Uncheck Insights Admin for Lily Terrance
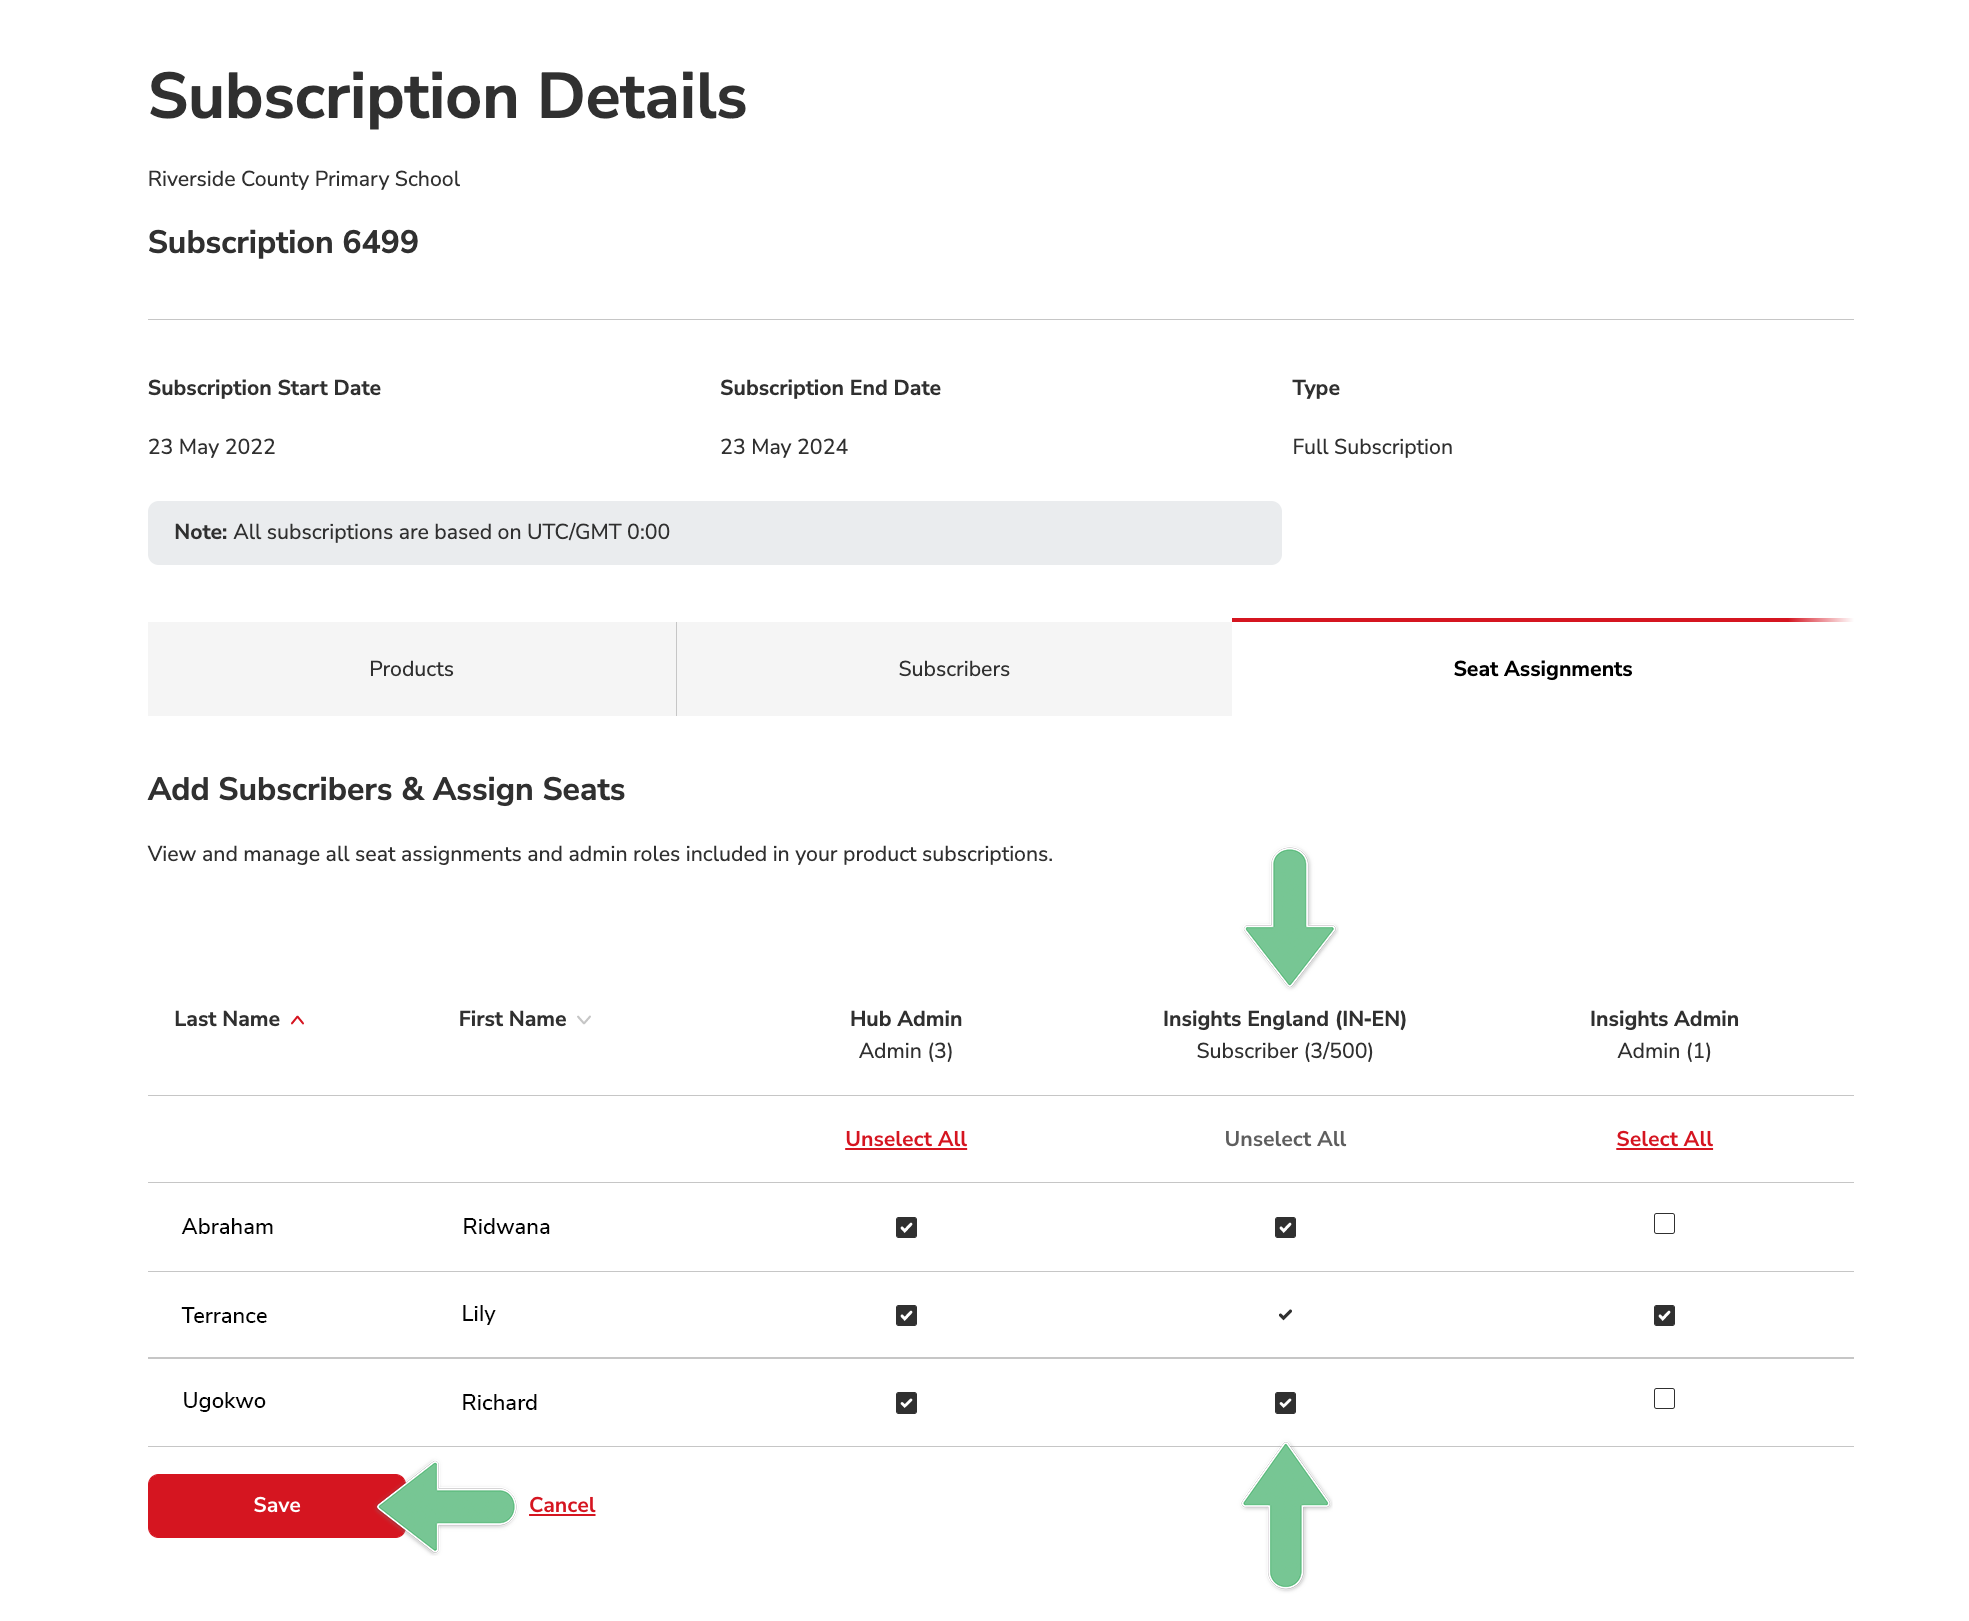Viewport: 1969px width, 1621px height. pos(1664,1315)
